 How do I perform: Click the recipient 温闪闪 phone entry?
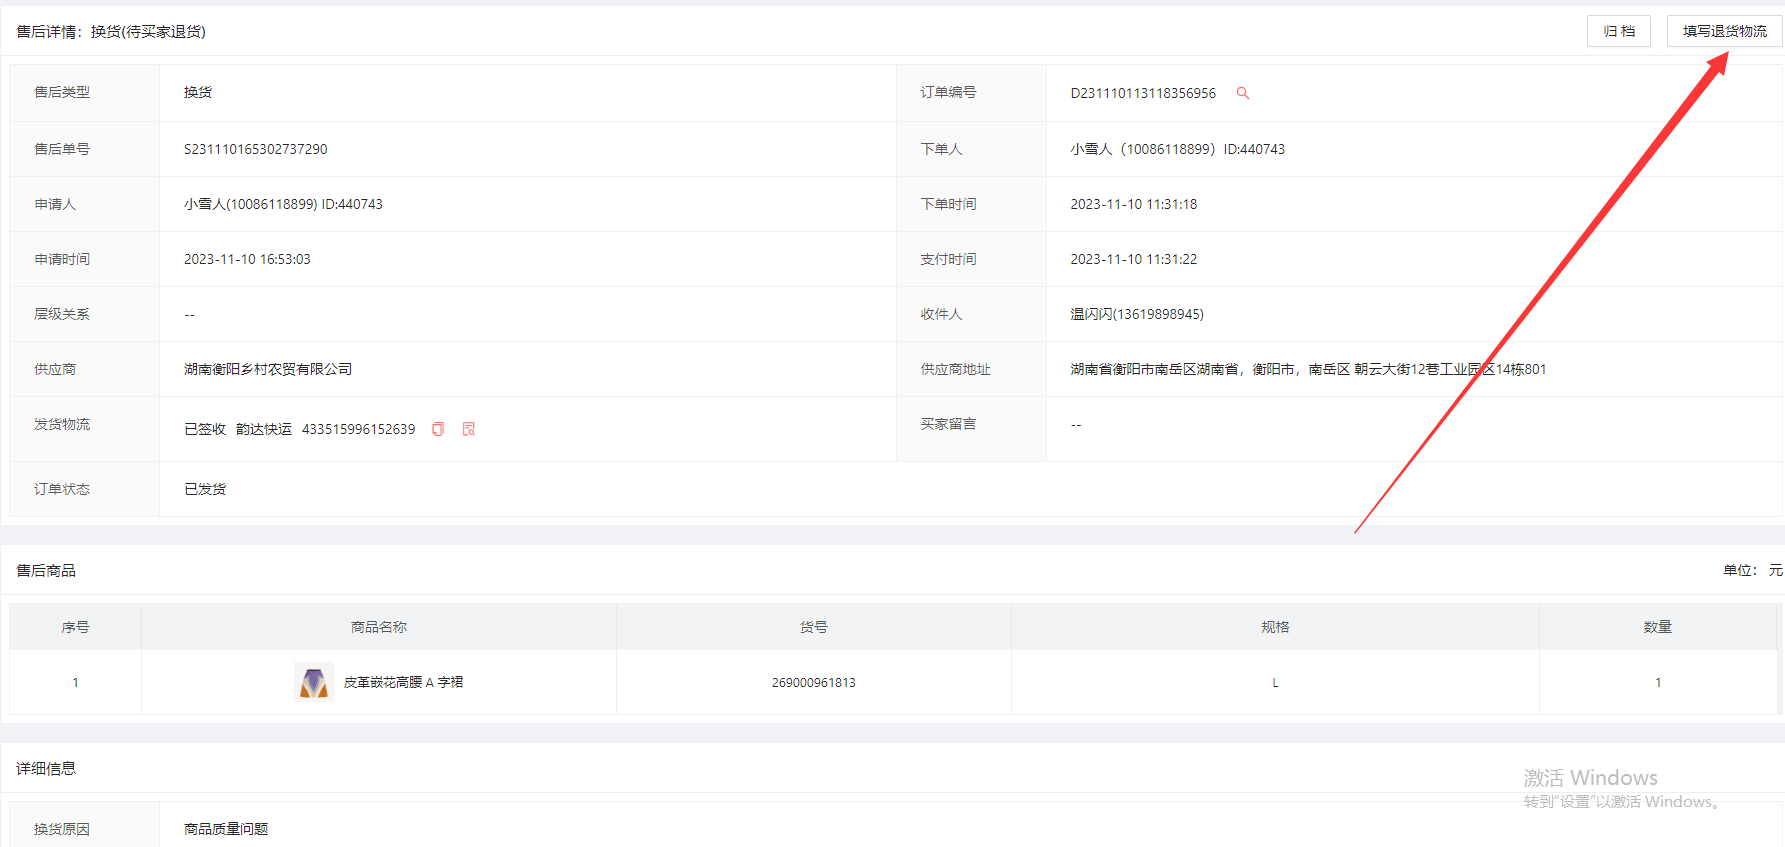1137,314
